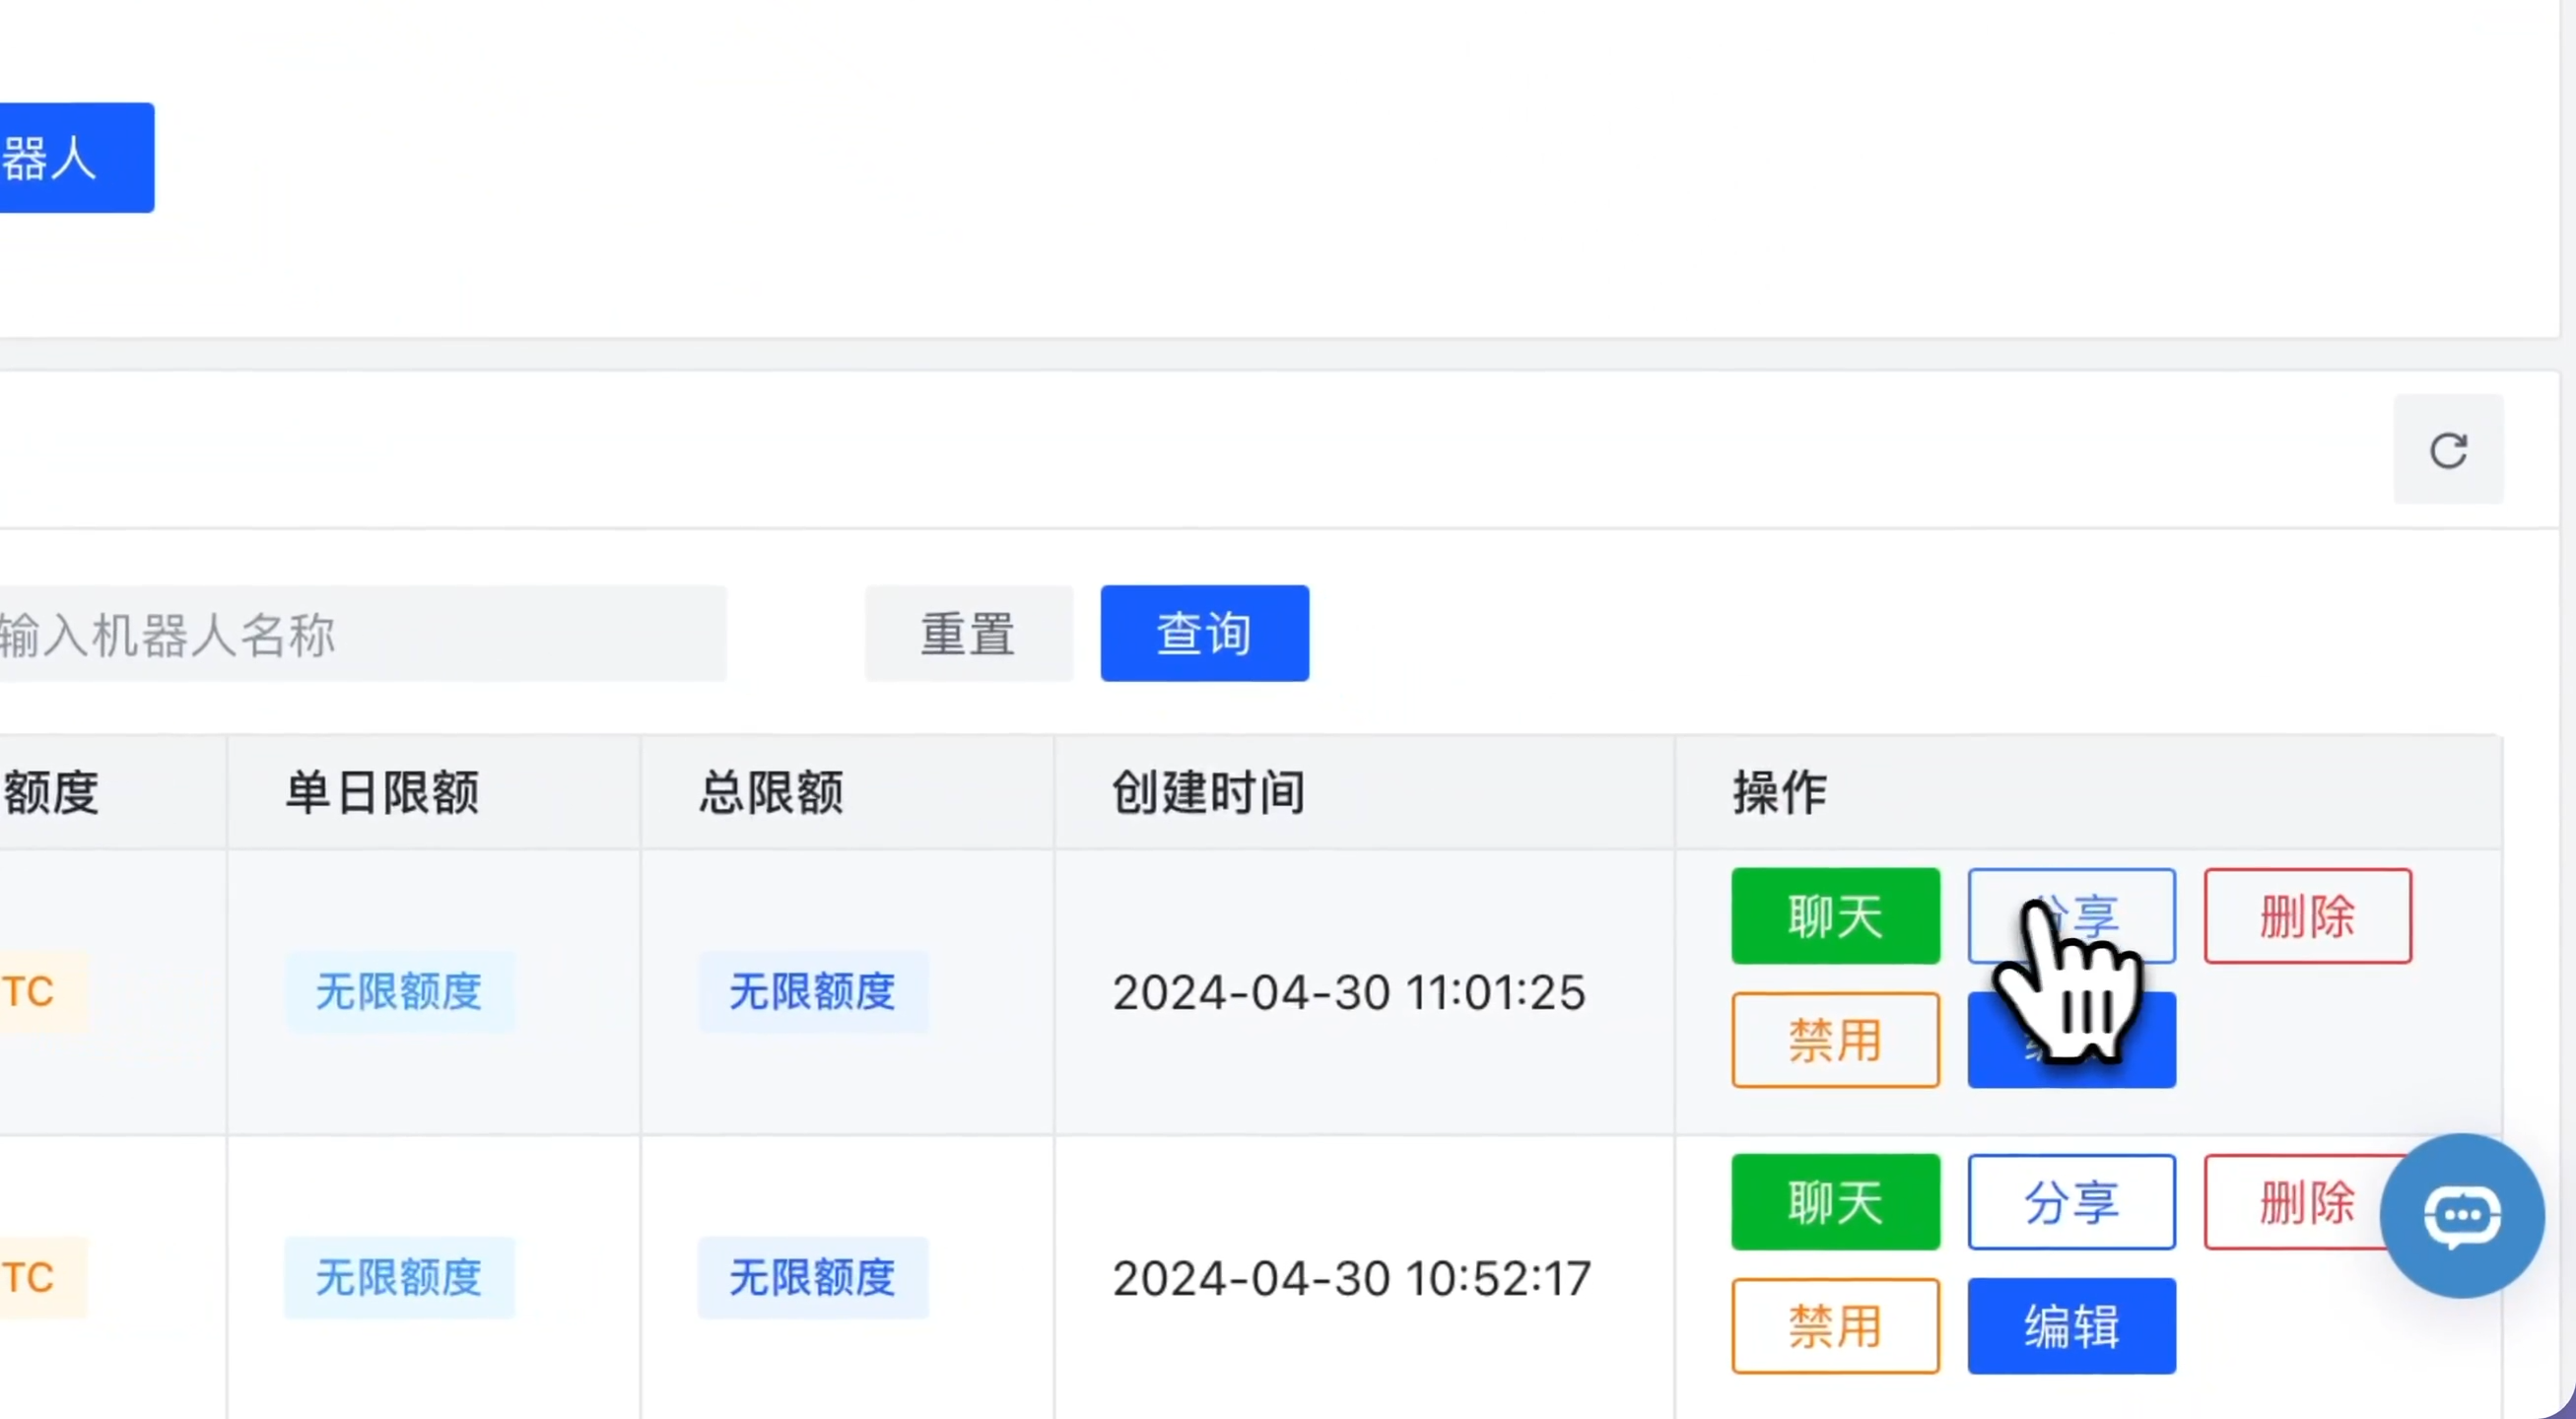The height and width of the screenshot is (1419, 2576).
Task: Click the refresh icon above the table
Action: click(x=2447, y=450)
